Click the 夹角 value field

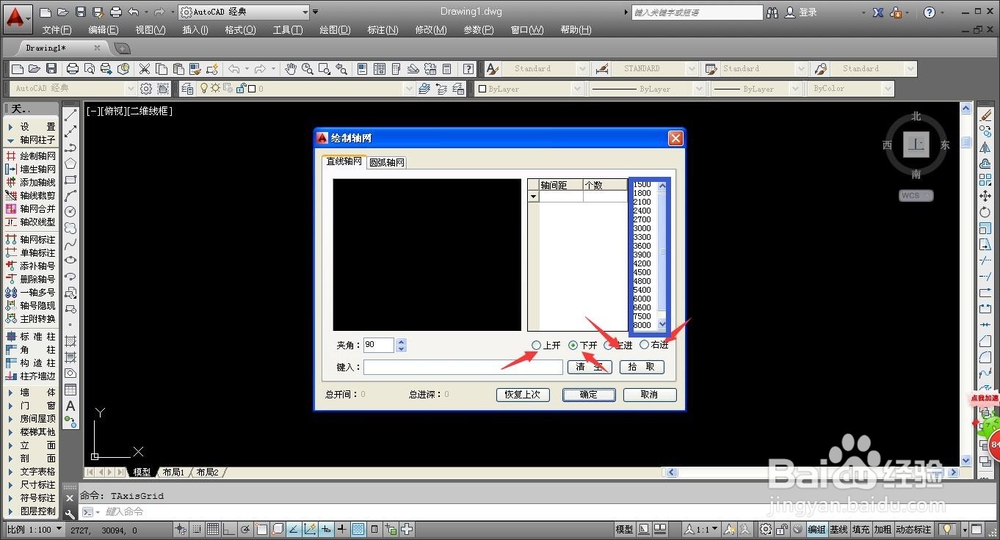(x=379, y=345)
